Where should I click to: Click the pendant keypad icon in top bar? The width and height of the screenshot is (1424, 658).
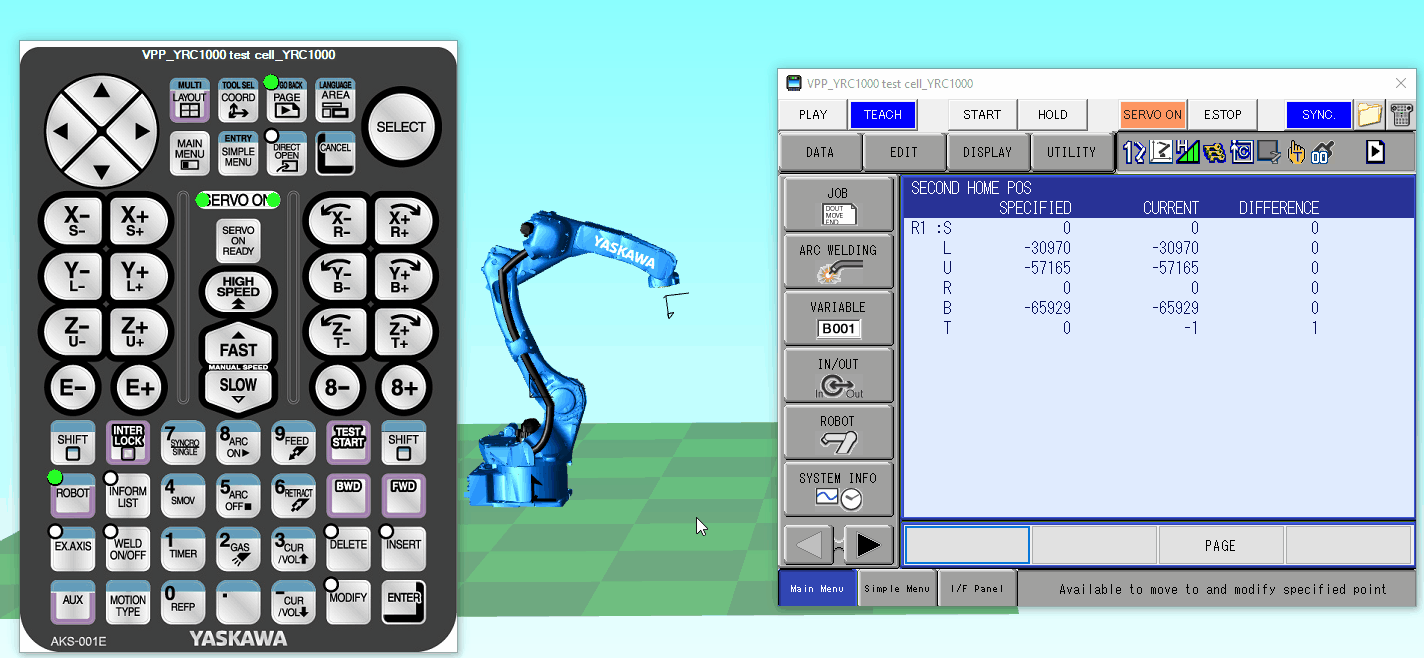click(1401, 114)
